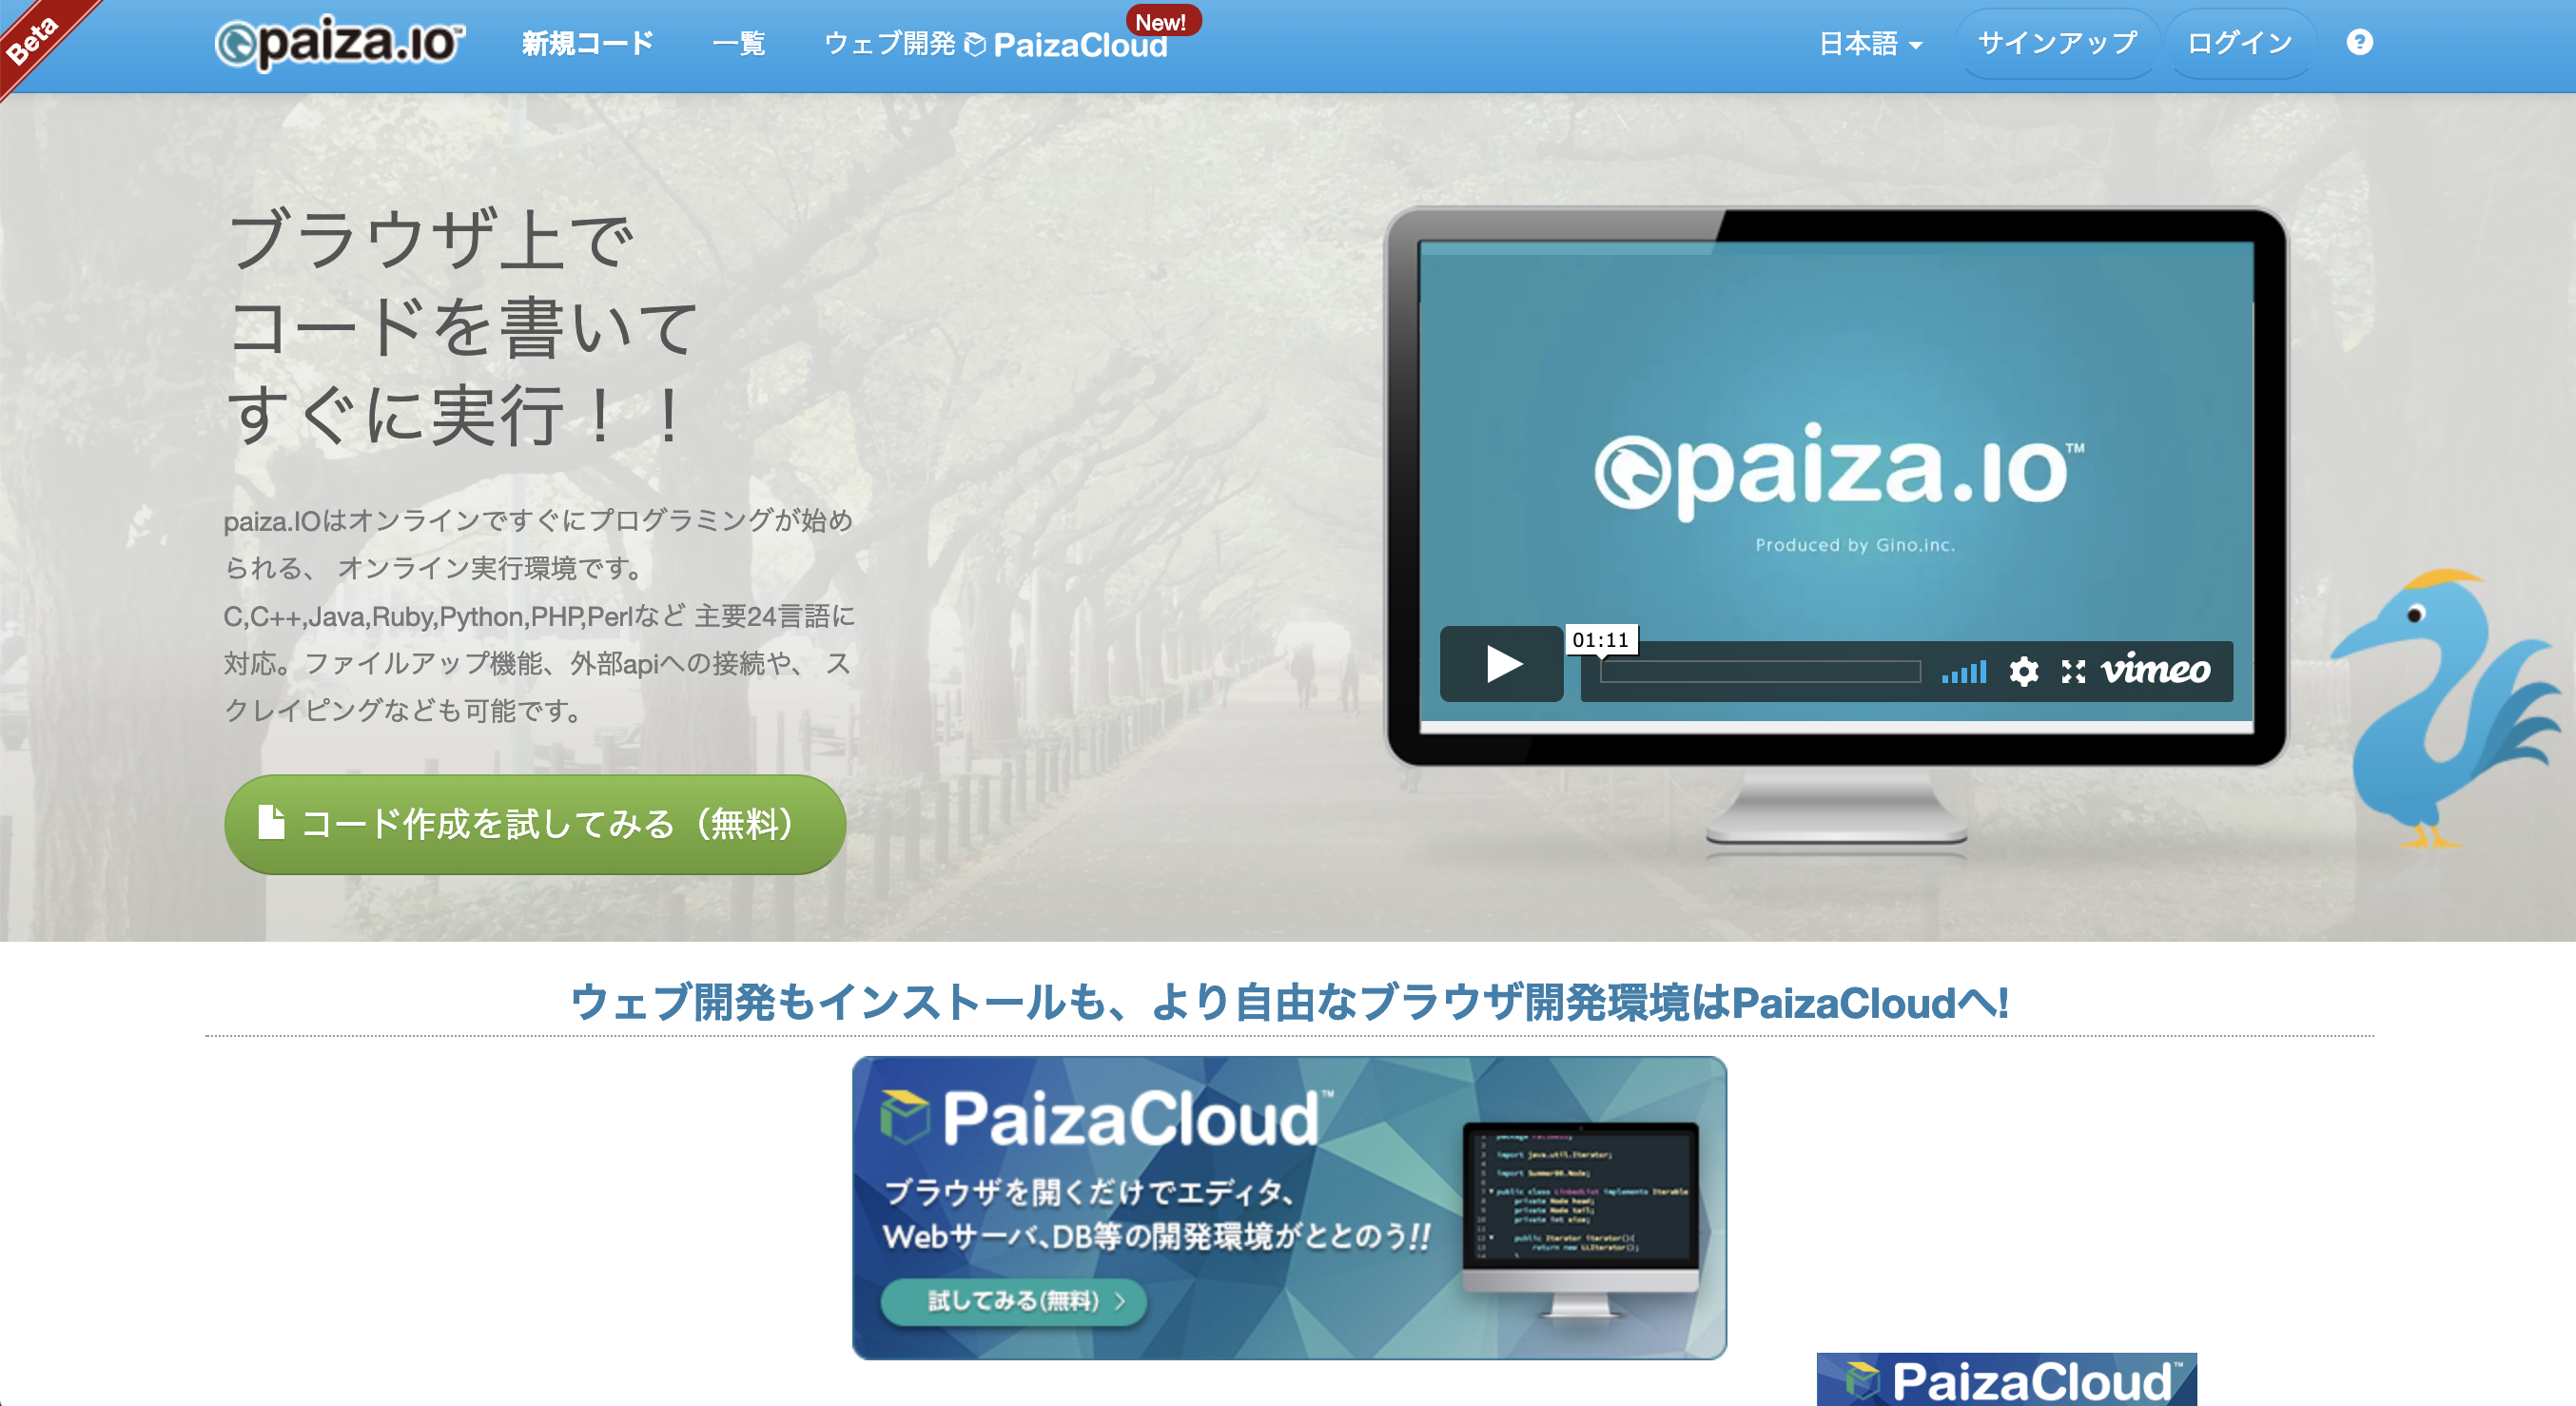Image resolution: width=2576 pixels, height=1406 pixels.
Task: Click the サインアップ button
Action: 2057,43
